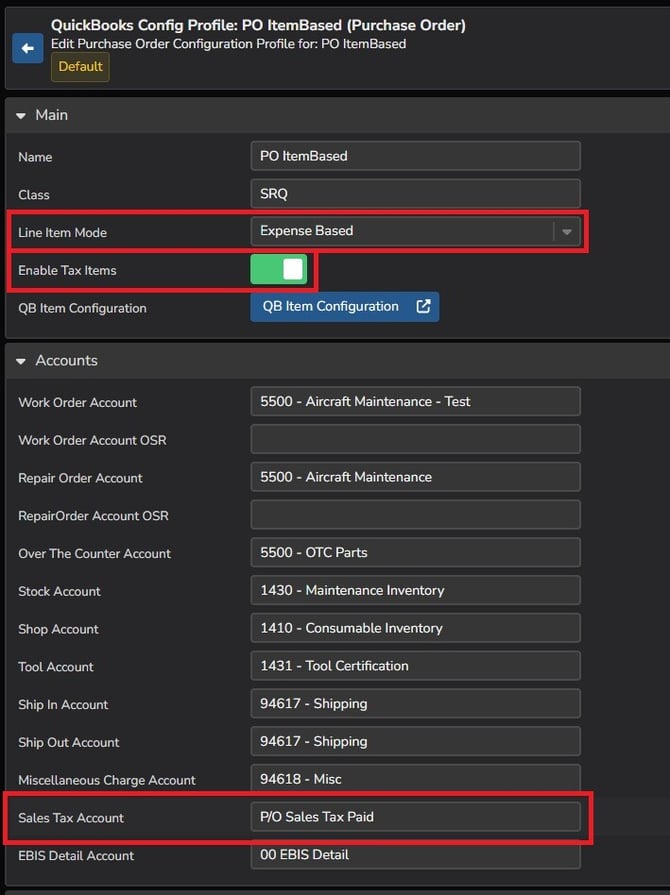Click the 'Line Item Mode' label
Screen dimensions: 670x895
[x=62, y=233]
